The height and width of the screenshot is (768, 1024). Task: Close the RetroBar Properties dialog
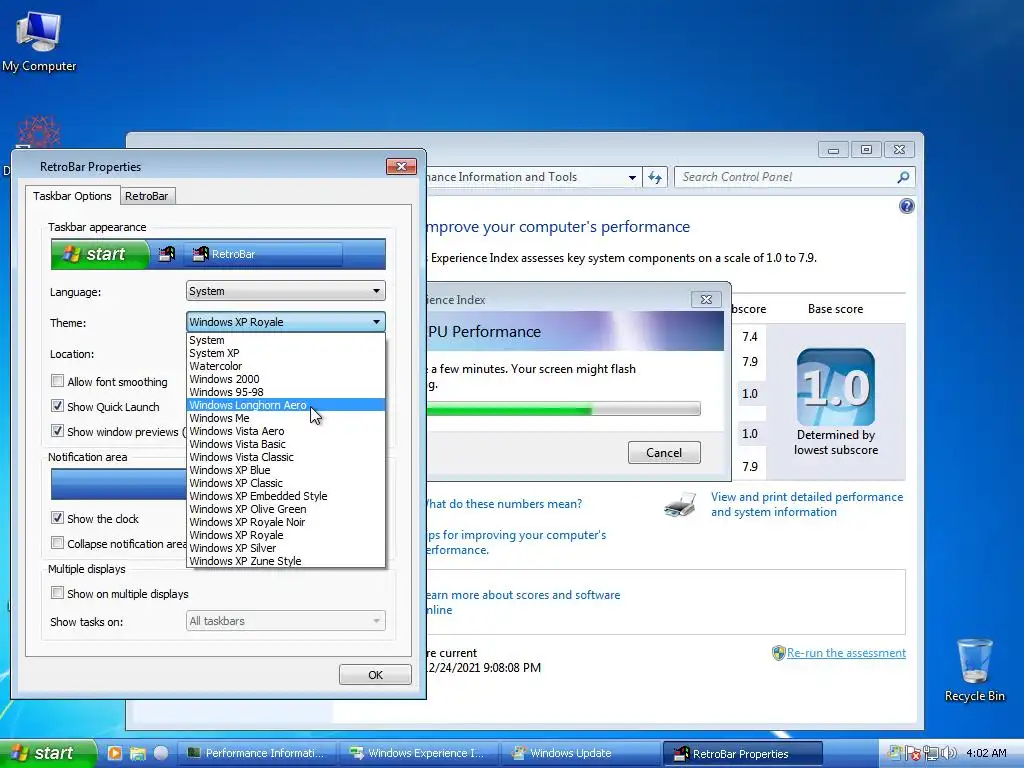(x=401, y=167)
